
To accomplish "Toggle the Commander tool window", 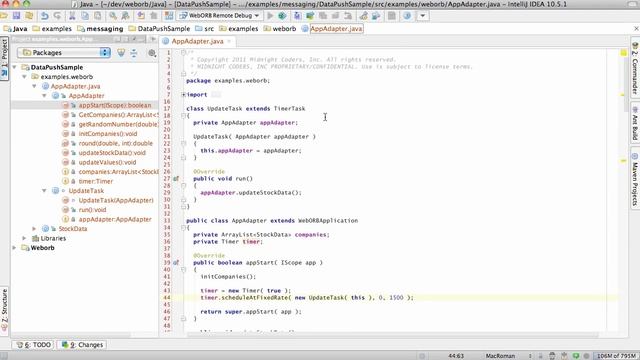I will [x=635, y=68].
